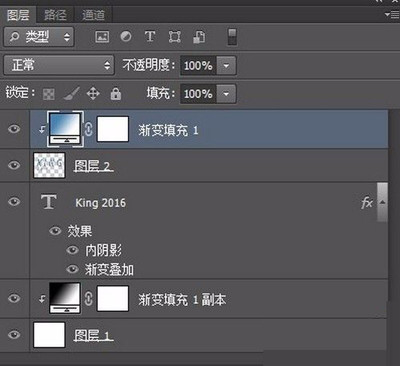This screenshot has height=366, width=400.
Task: Select layer name 渐变填充 1
Action: click(x=168, y=130)
